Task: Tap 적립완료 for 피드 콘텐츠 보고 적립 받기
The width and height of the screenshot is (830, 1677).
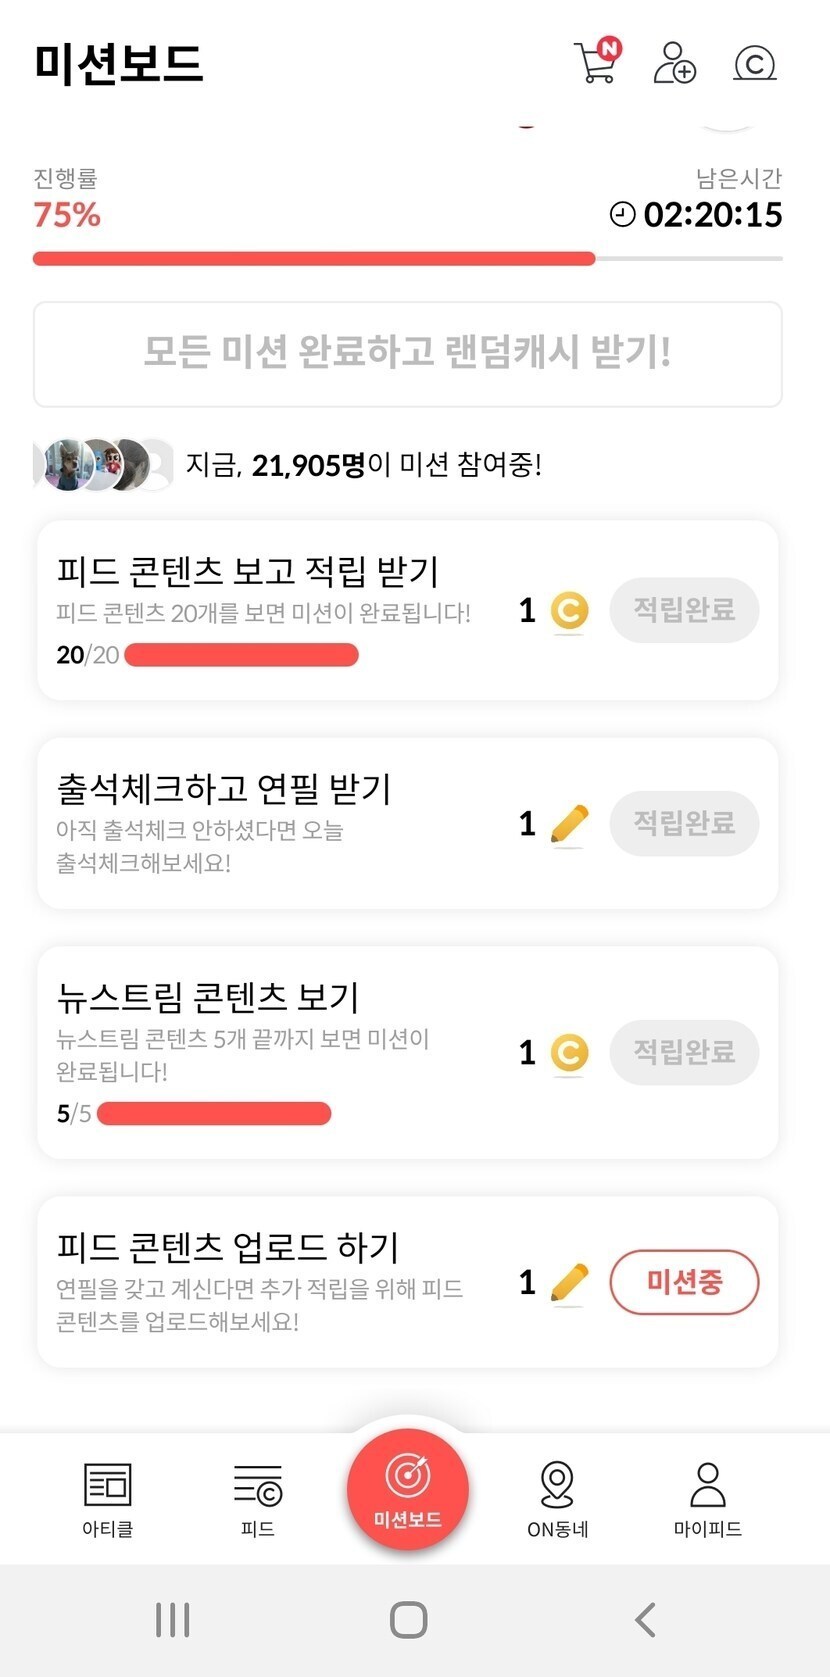Action: [x=684, y=609]
